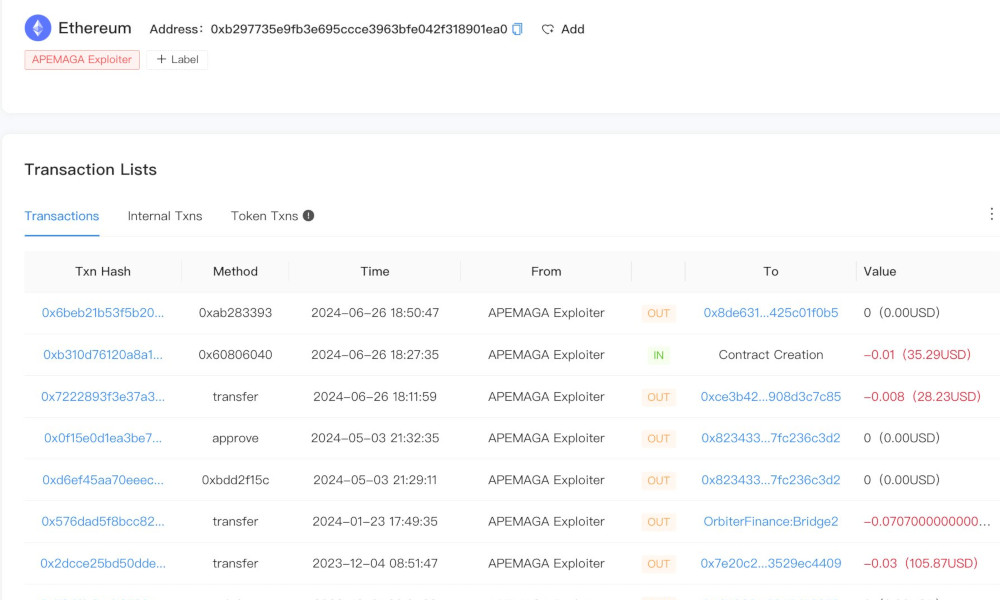Switch to the Token Txns tab
Image resolution: width=1000 pixels, height=600 pixels.
[x=264, y=216]
